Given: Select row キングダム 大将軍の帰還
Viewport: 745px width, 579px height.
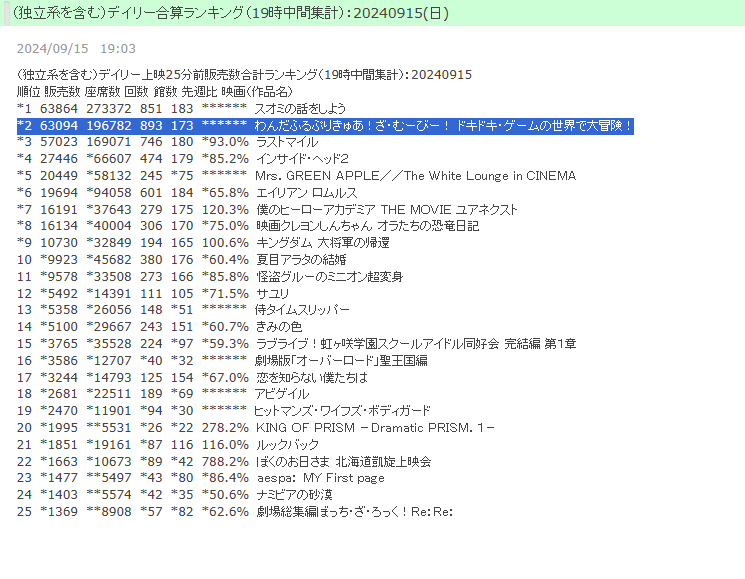Looking at the screenshot, I should [203, 243].
